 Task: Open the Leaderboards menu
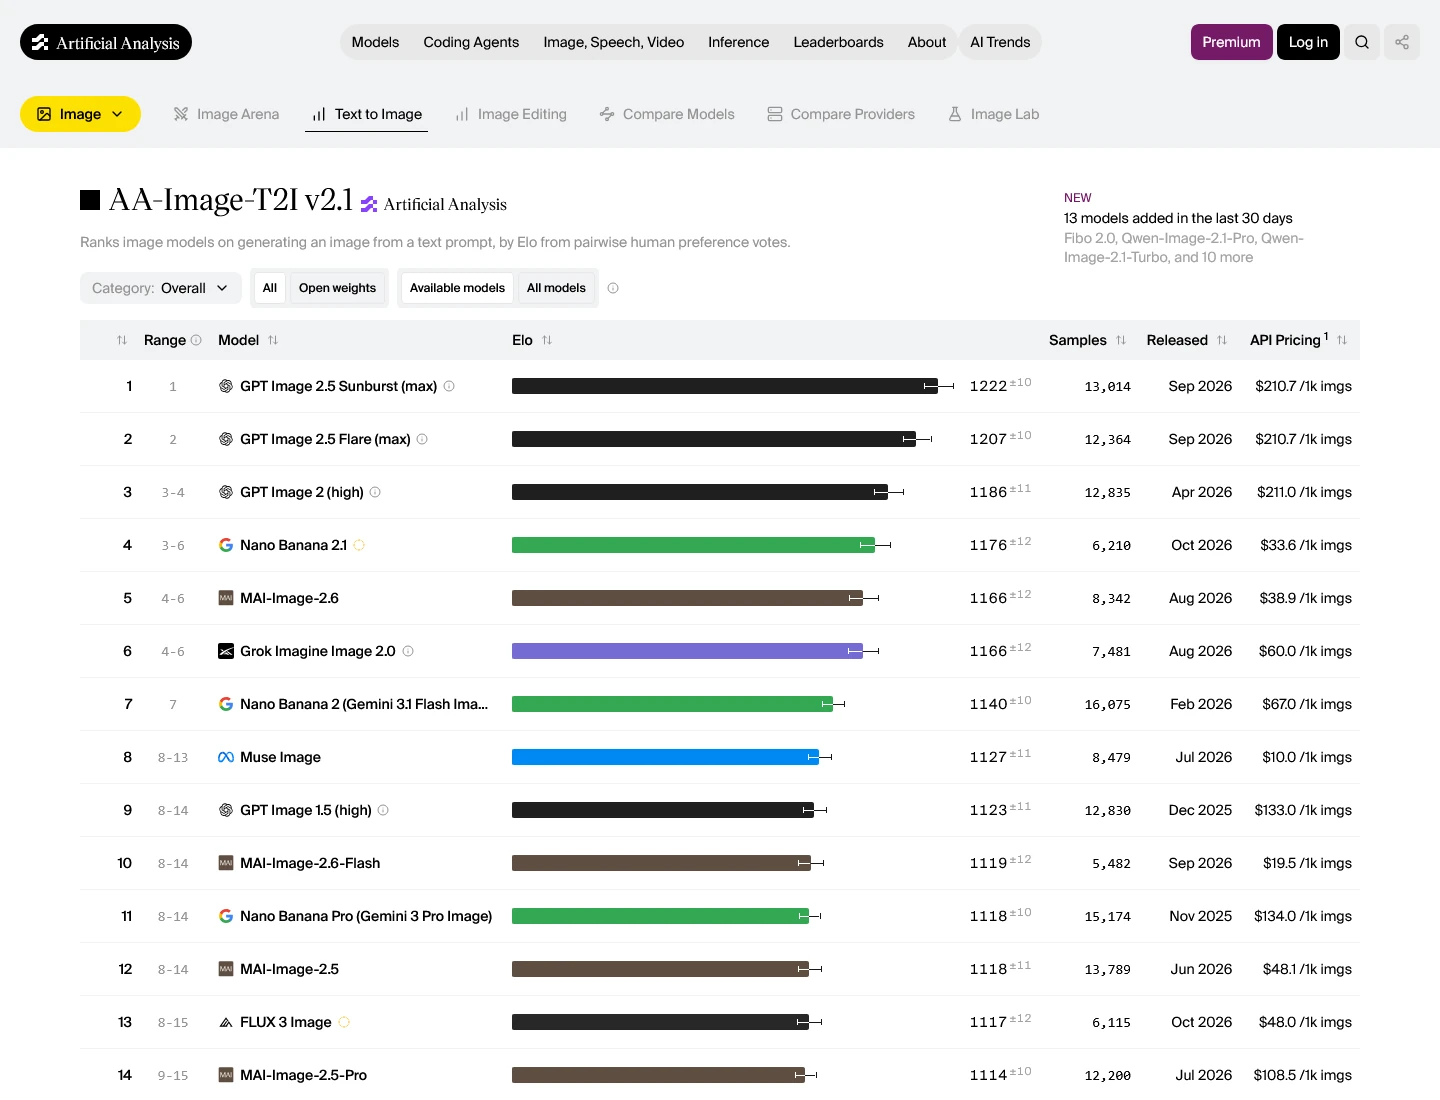pyautogui.click(x=838, y=42)
